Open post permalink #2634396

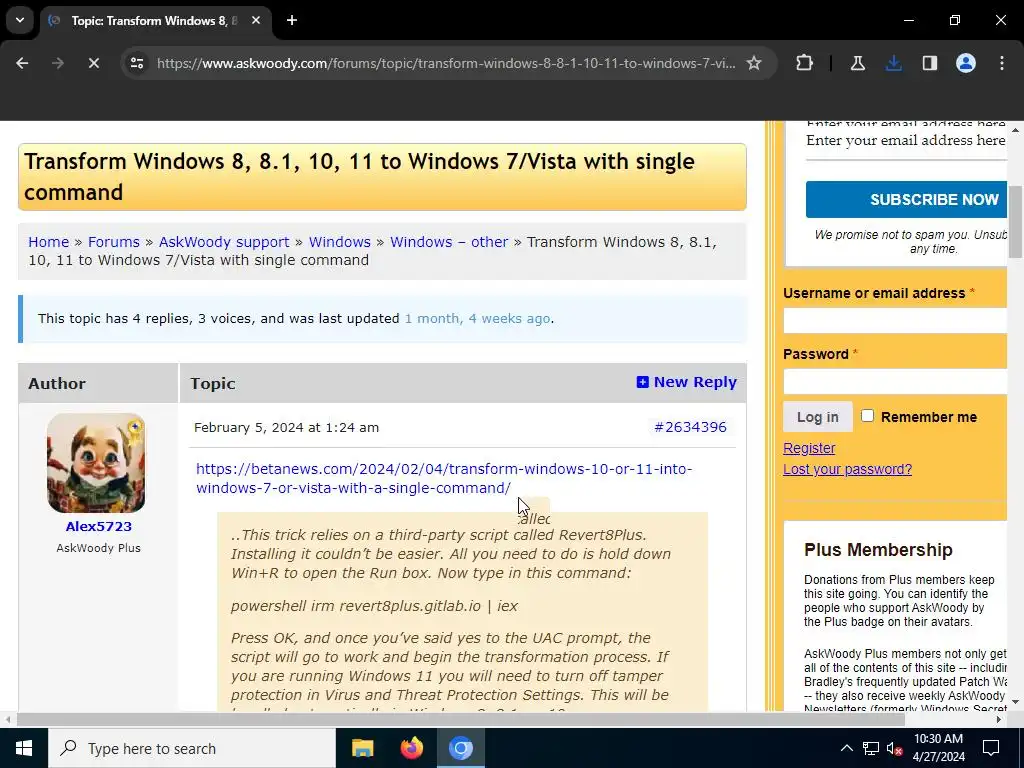point(690,427)
